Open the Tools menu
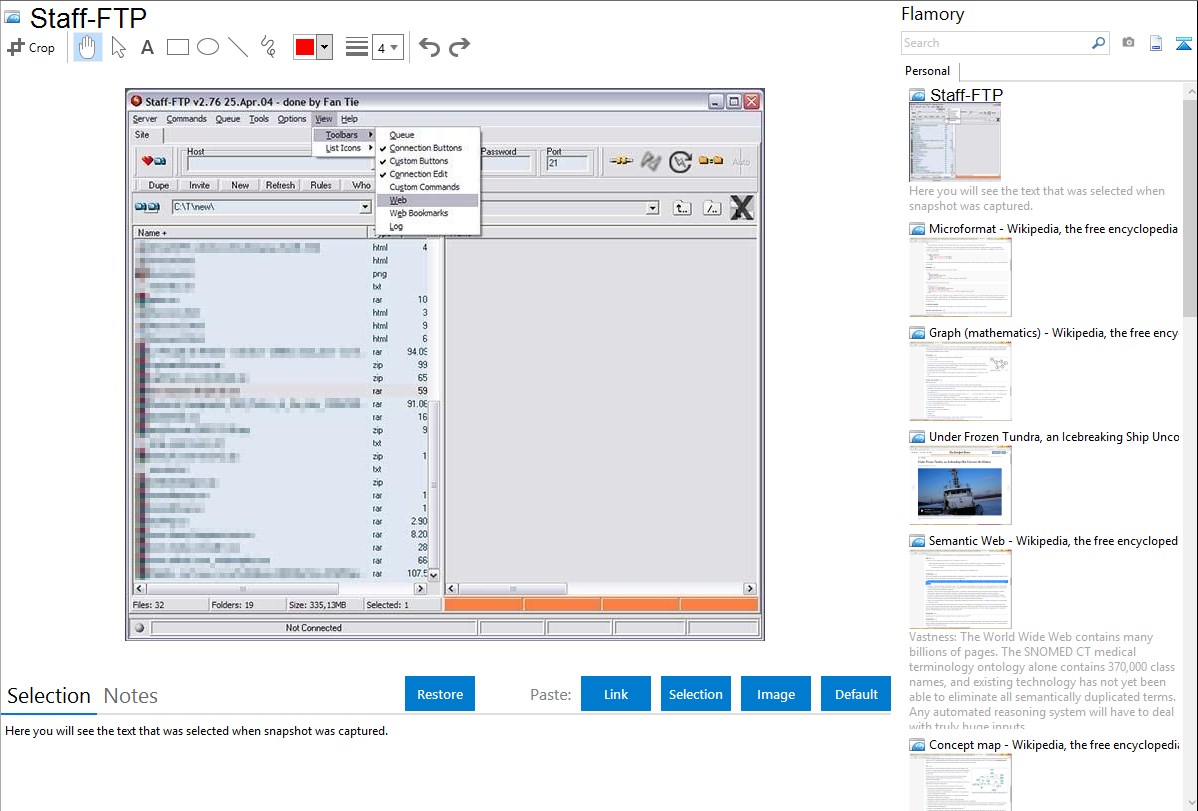Screen dimensions: 1198x811 259,119
